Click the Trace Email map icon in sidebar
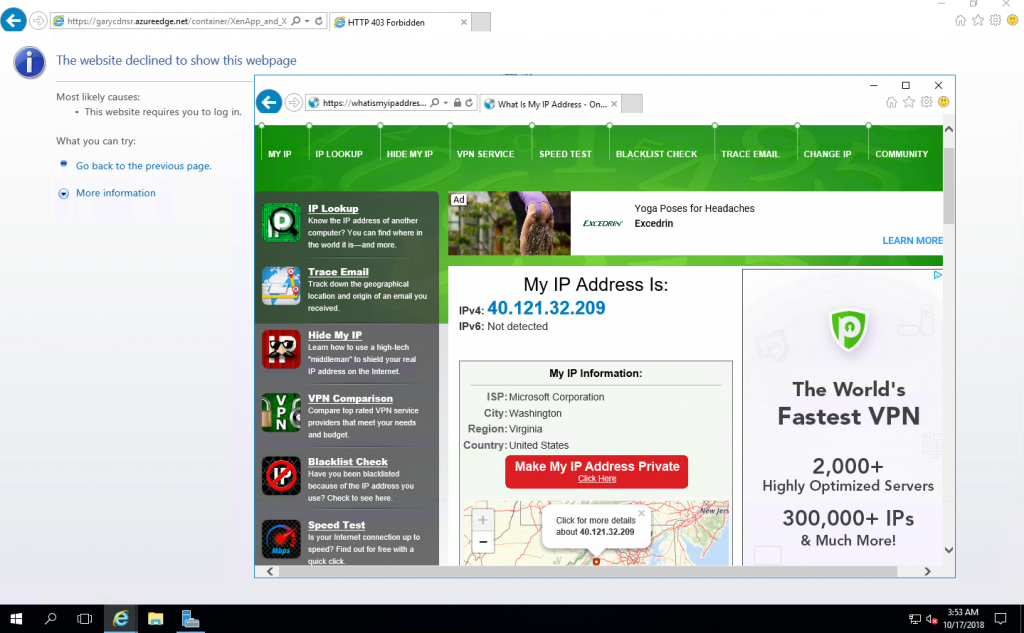This screenshot has width=1024, height=633. (281, 286)
